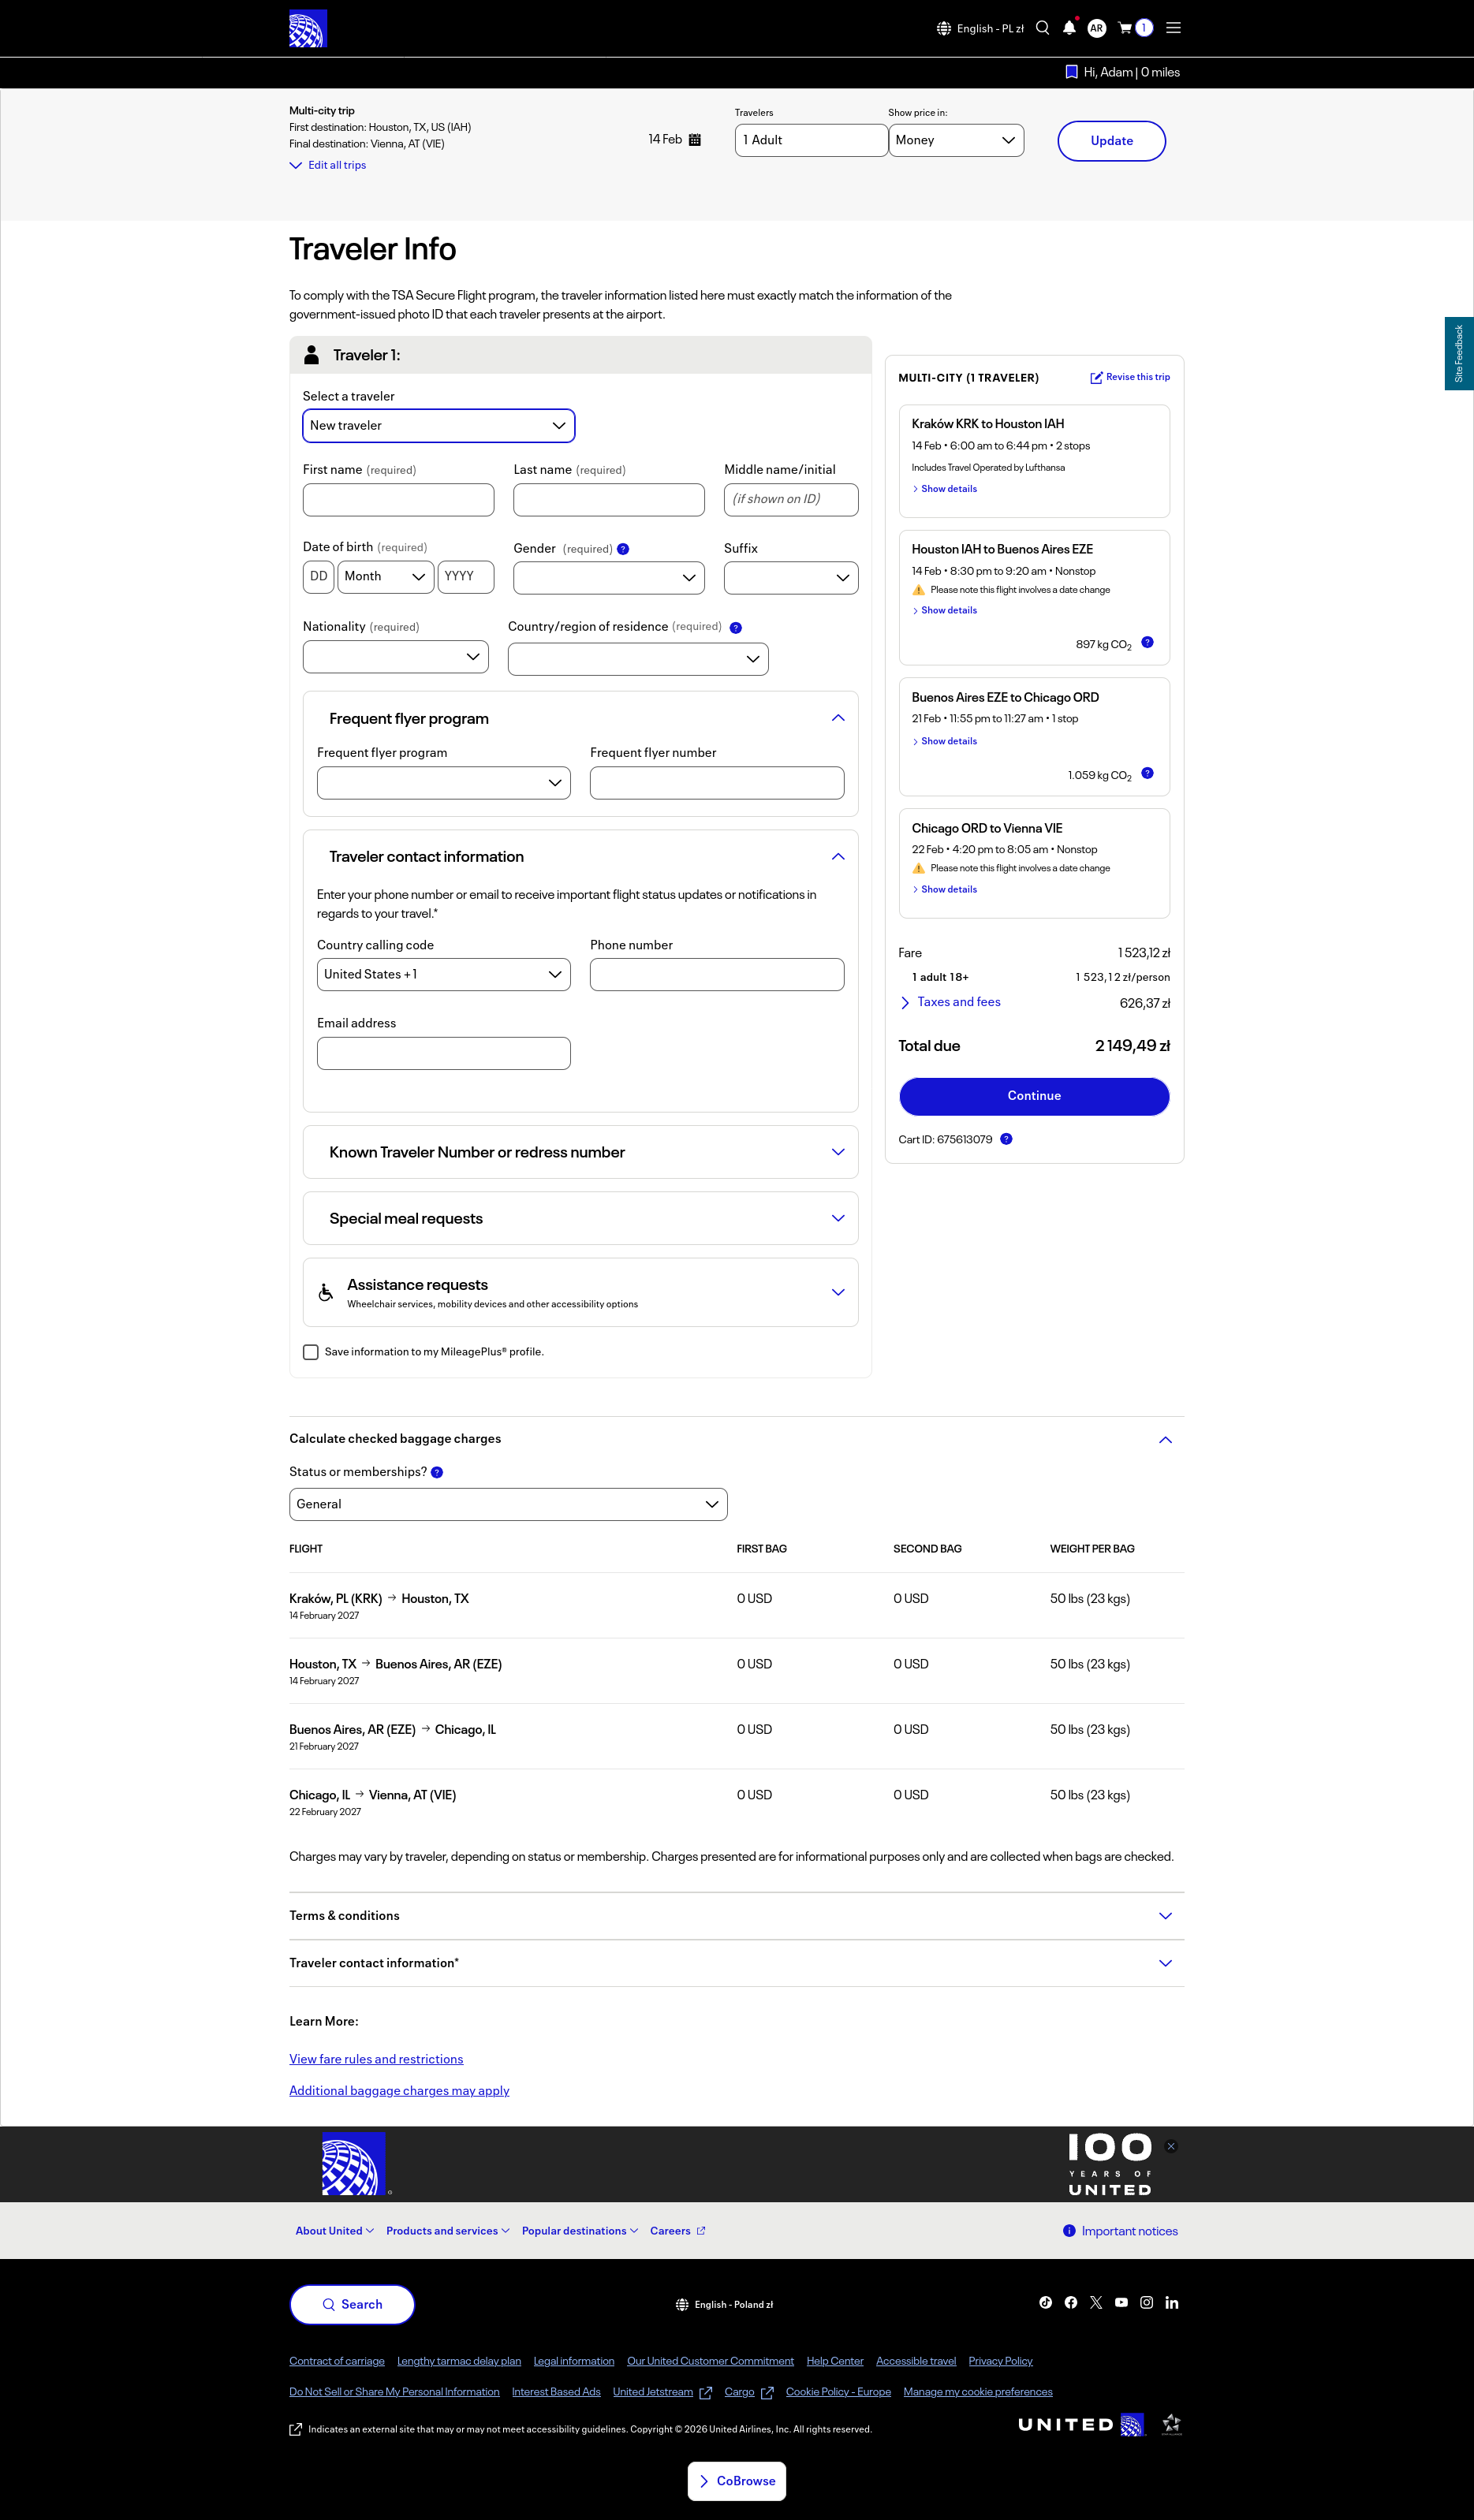Open the hamburger menu icon
Image resolution: width=1474 pixels, height=2520 pixels.
pos(1174,28)
